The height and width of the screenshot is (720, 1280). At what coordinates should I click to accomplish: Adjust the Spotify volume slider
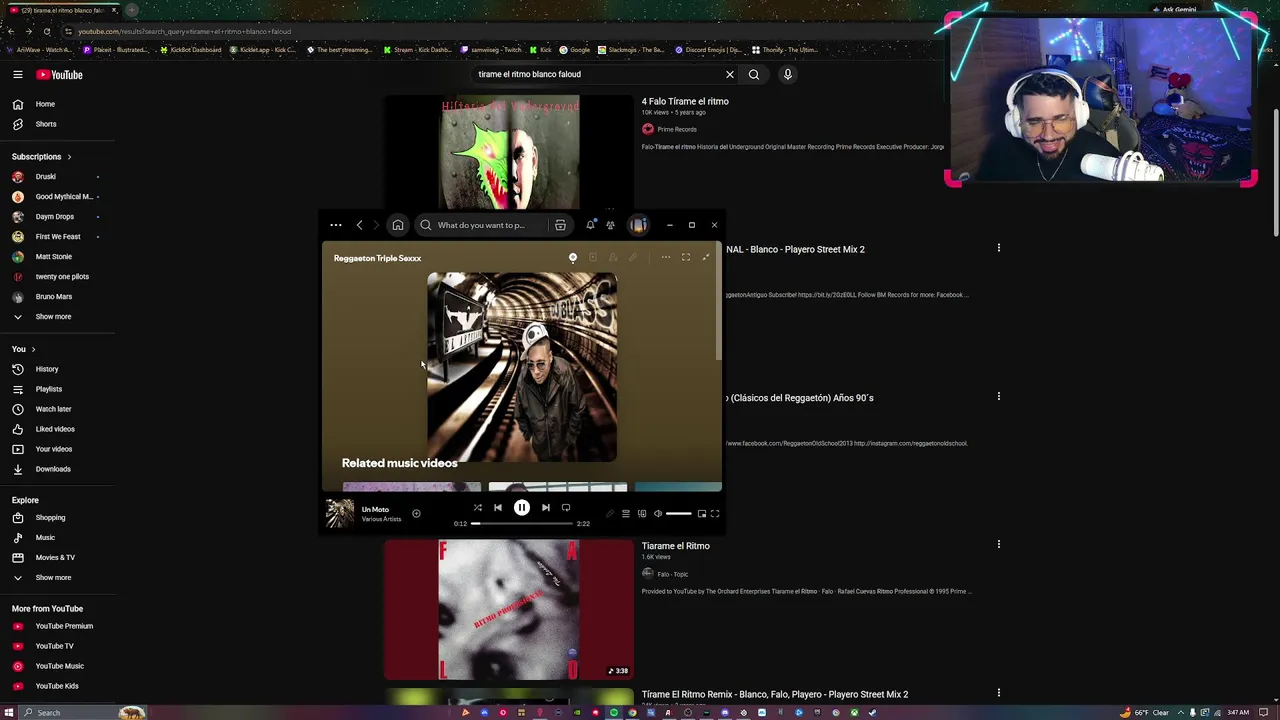679,514
